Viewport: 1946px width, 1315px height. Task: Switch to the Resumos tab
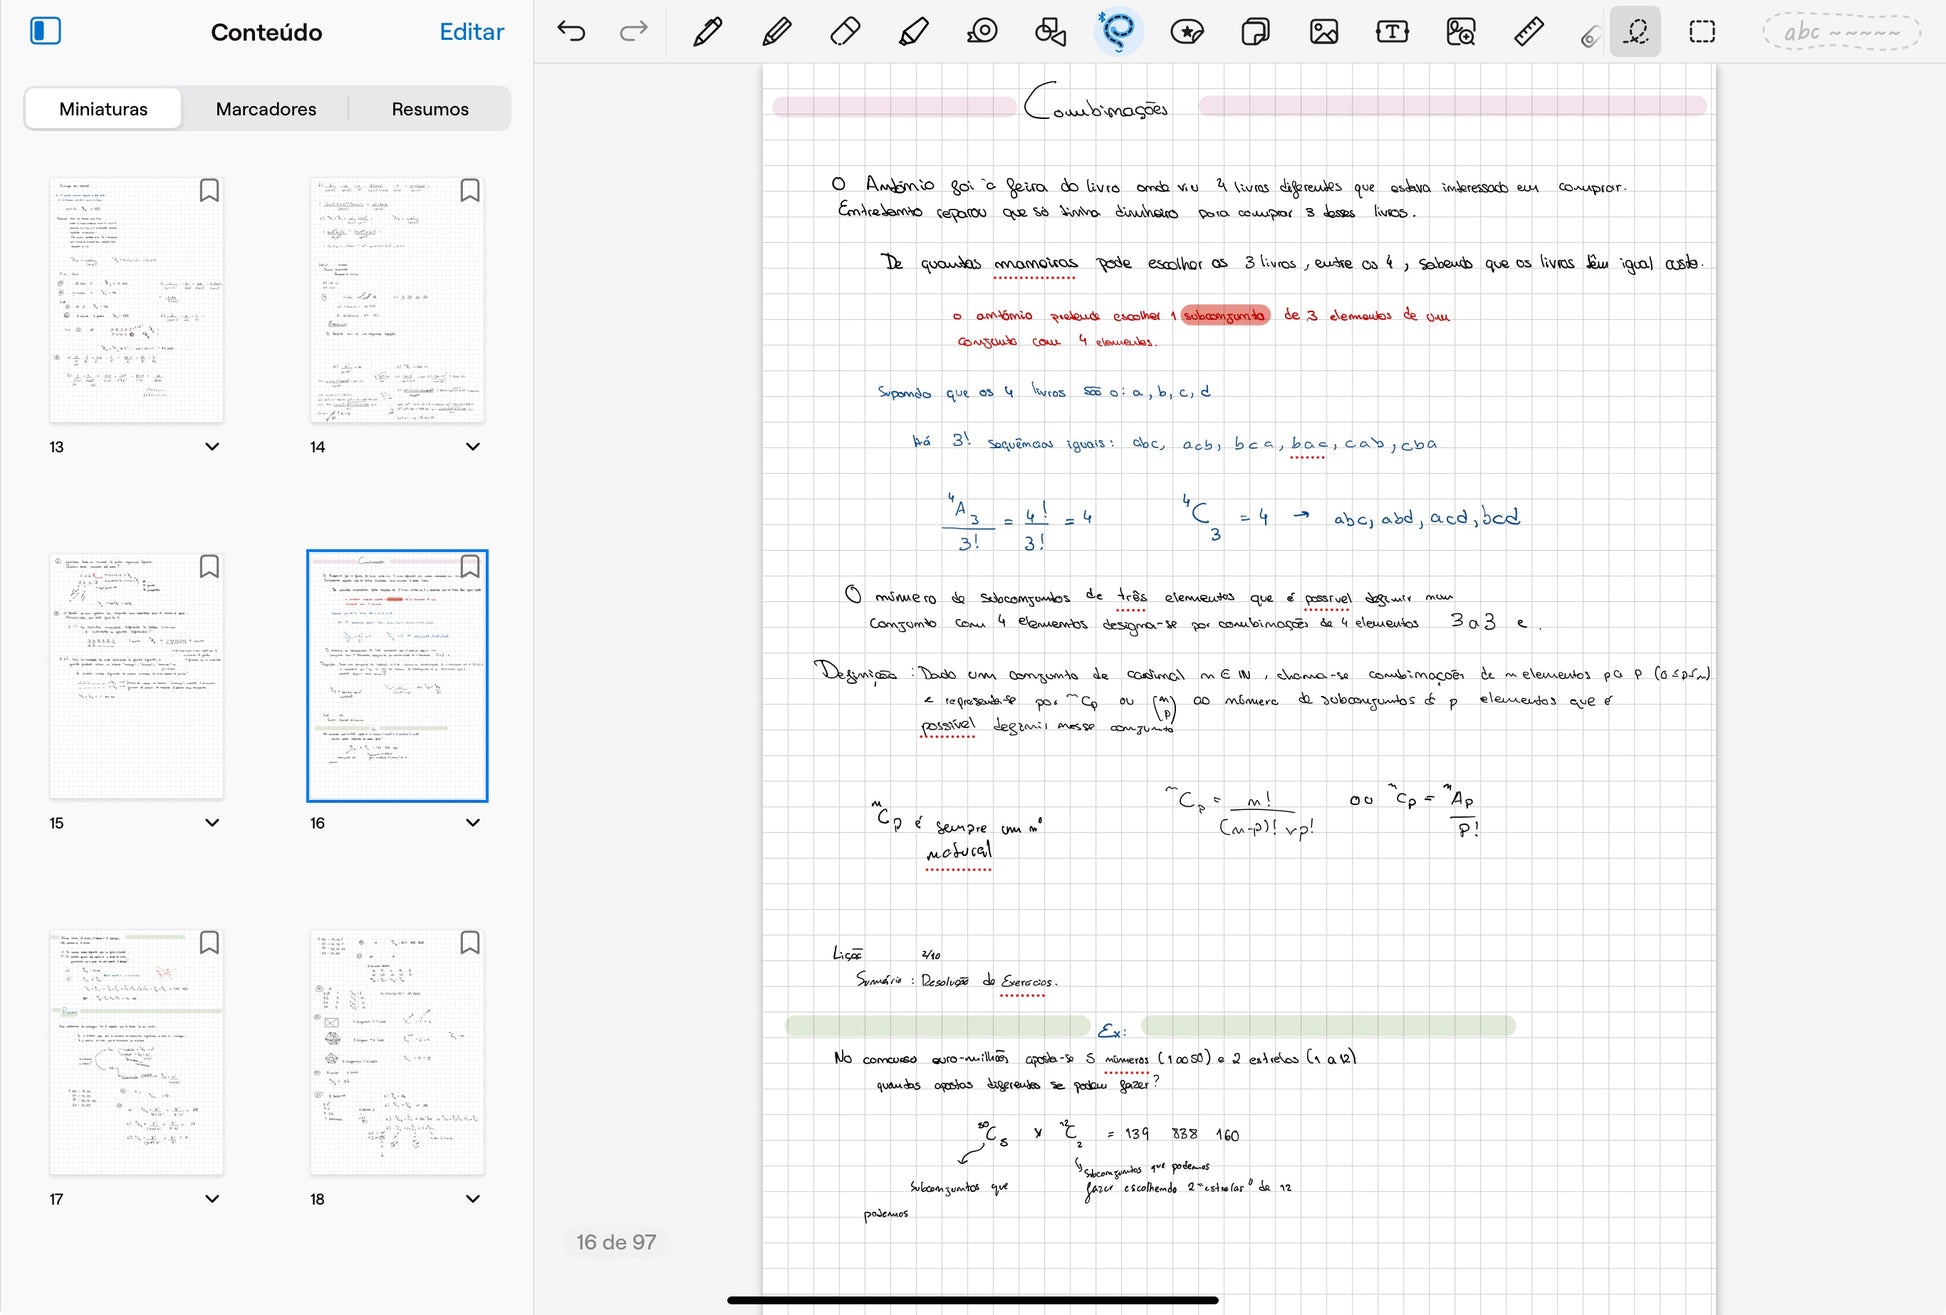[x=430, y=109]
